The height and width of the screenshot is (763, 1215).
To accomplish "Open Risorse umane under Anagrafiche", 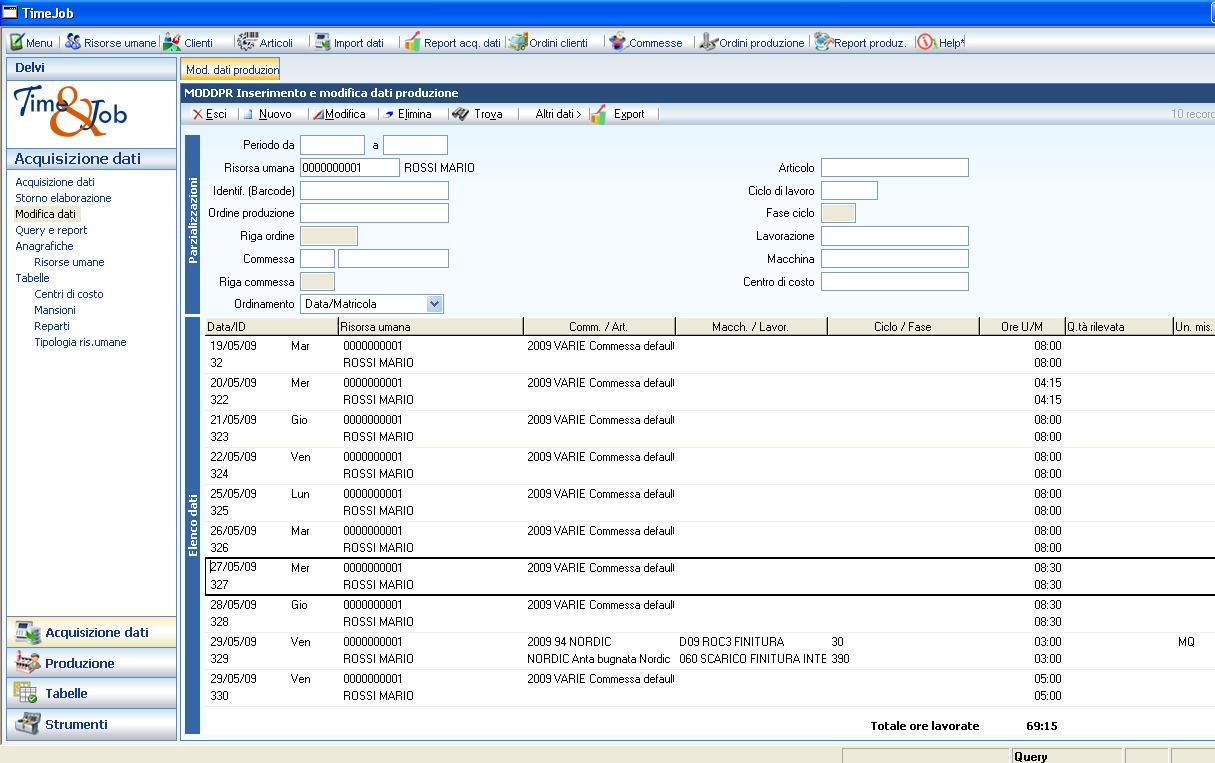I will click(69, 262).
